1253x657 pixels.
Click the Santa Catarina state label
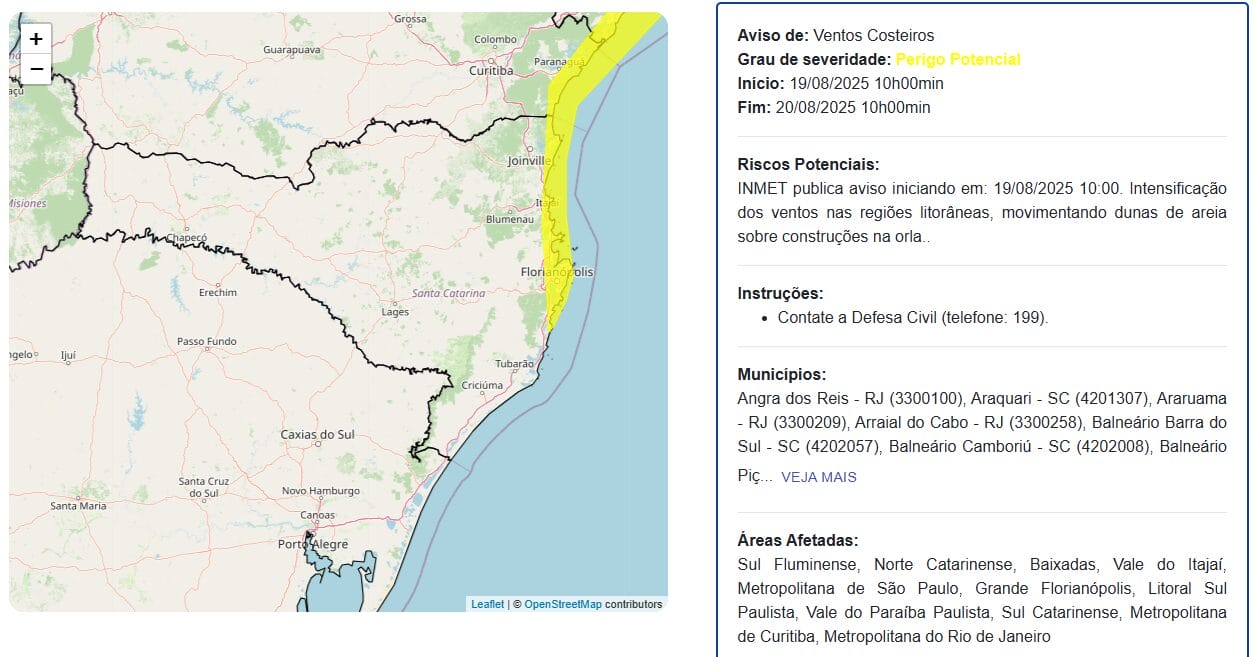448,294
